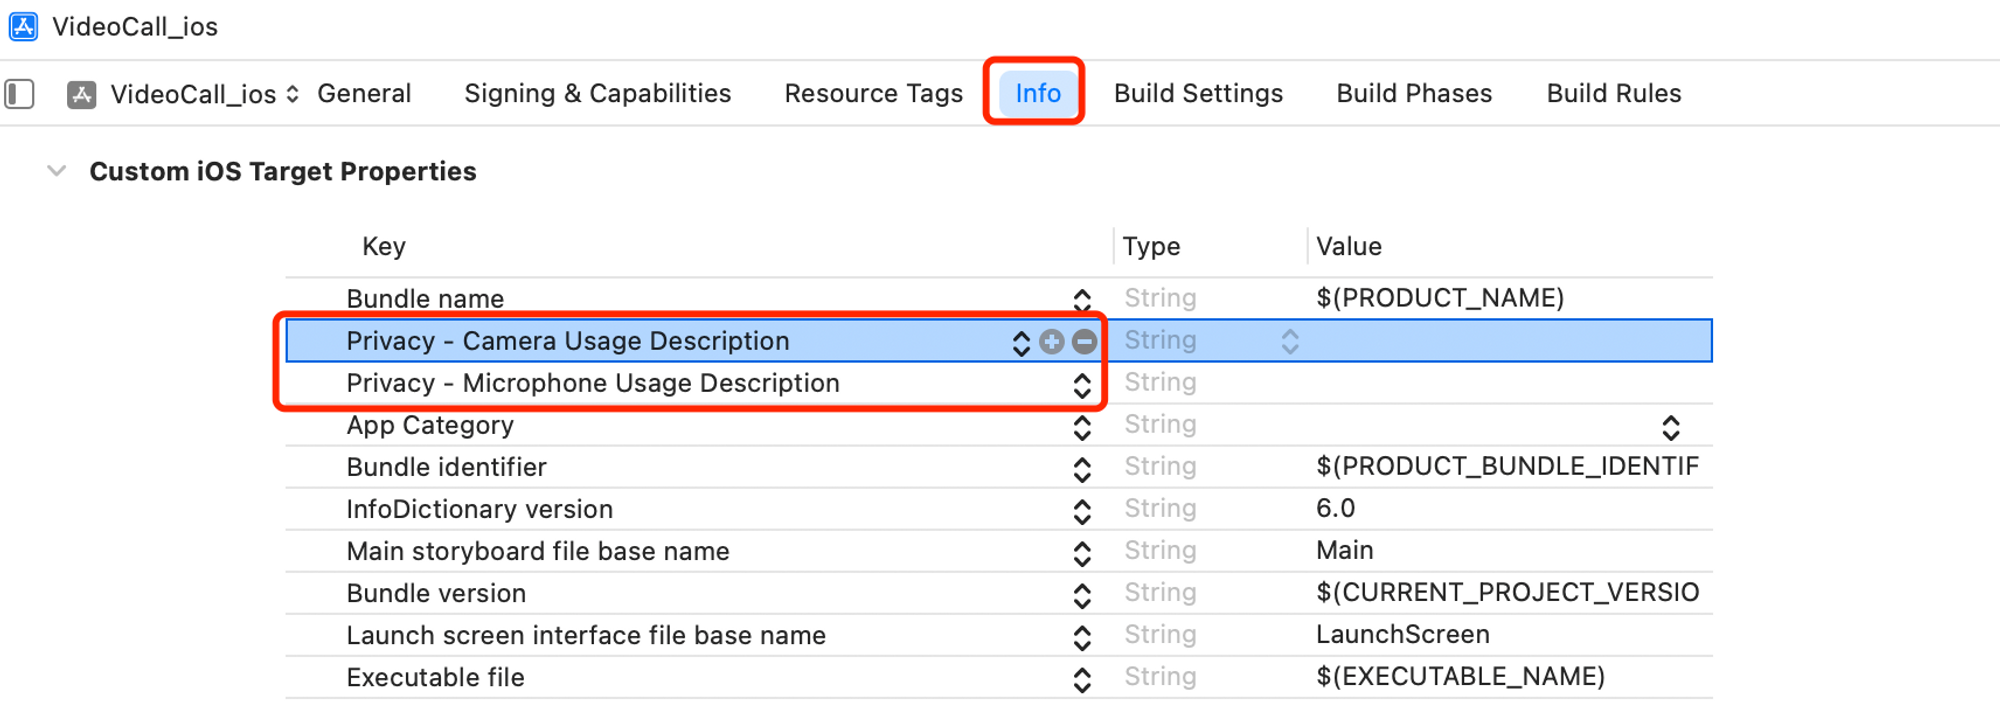Select the Bundle version key
The height and width of the screenshot is (703, 2000).
[436, 593]
